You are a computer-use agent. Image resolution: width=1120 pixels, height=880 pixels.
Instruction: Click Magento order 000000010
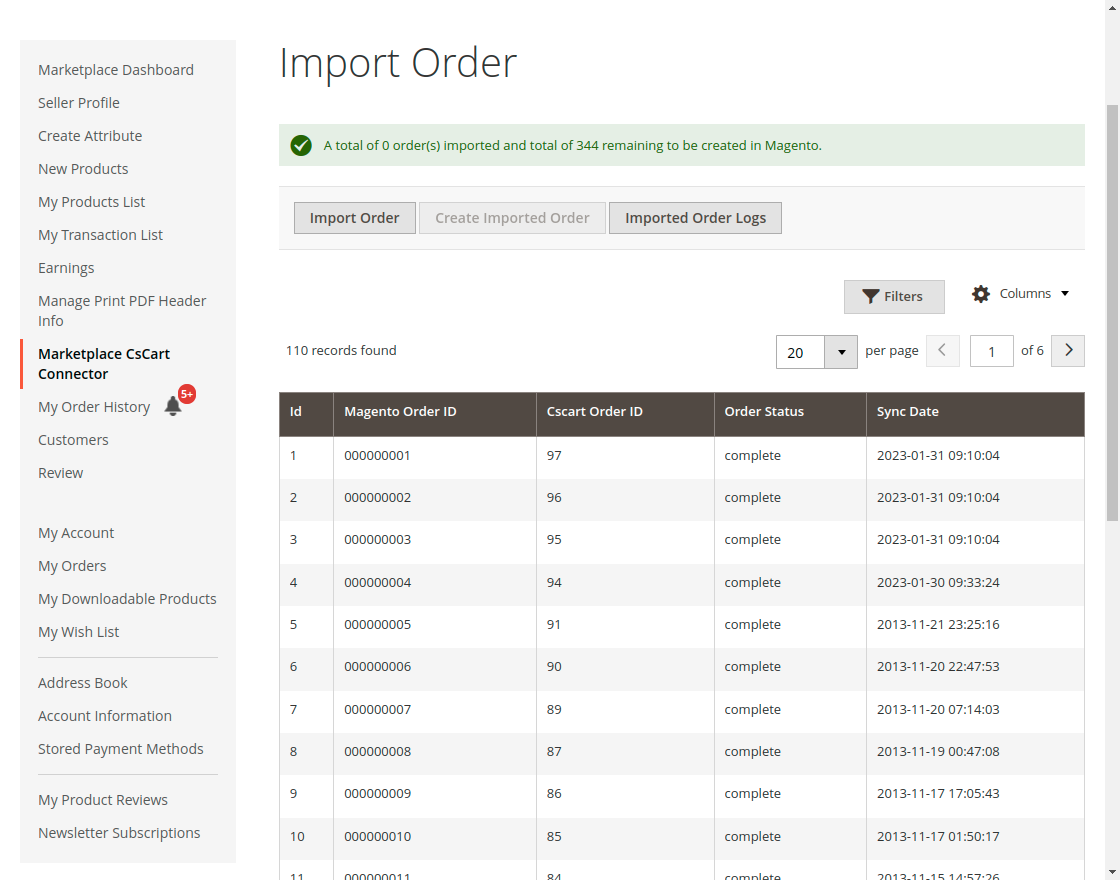377,836
